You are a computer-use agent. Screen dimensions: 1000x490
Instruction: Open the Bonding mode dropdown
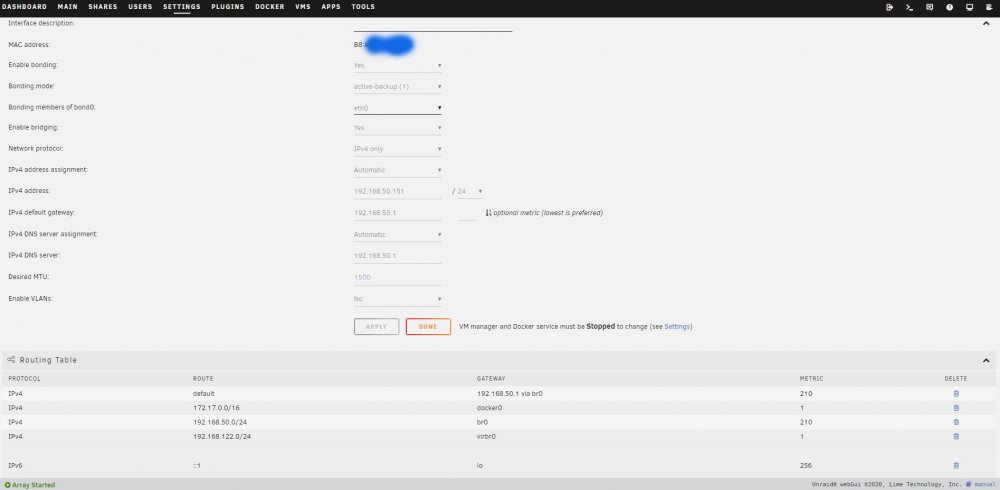[x=398, y=86]
